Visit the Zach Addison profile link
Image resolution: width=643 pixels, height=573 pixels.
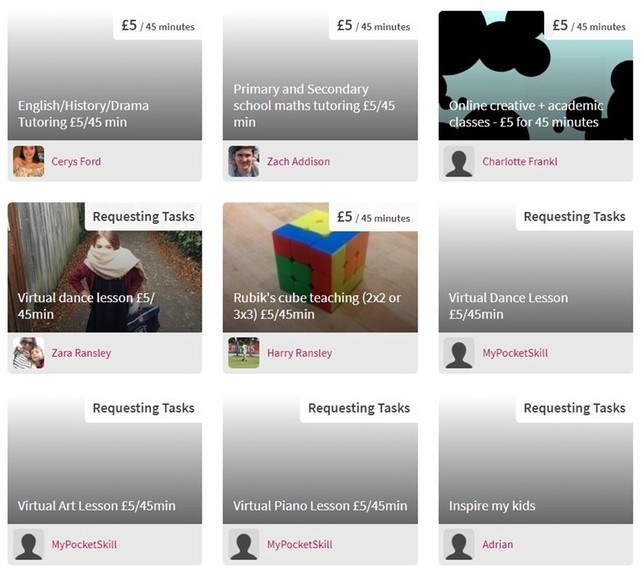point(299,162)
